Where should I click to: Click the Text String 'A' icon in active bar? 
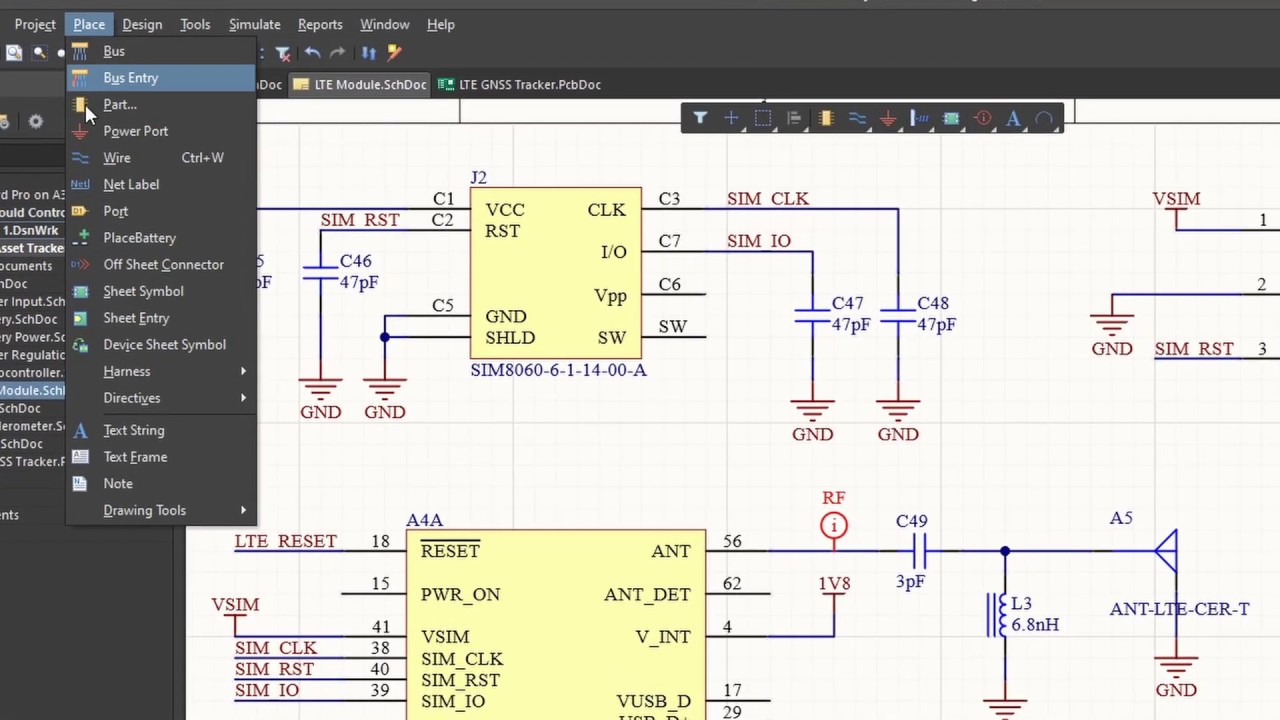pos(1013,119)
